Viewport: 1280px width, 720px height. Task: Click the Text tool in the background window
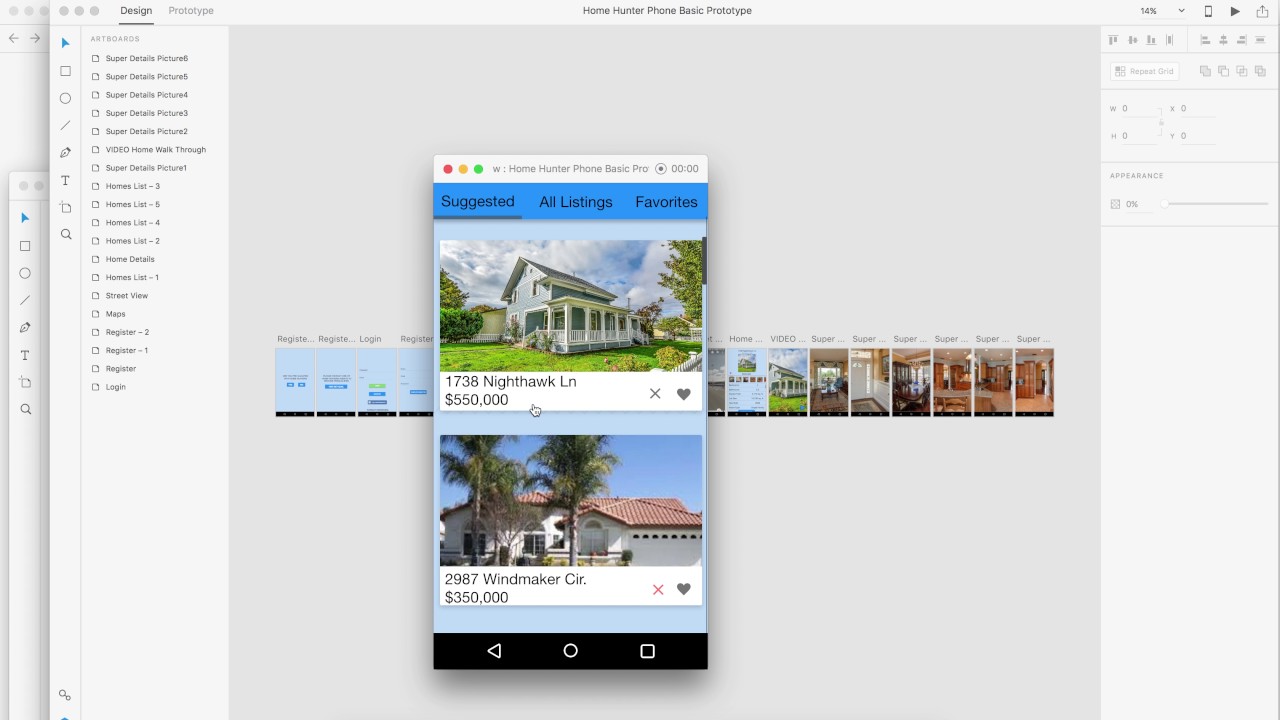(25, 355)
